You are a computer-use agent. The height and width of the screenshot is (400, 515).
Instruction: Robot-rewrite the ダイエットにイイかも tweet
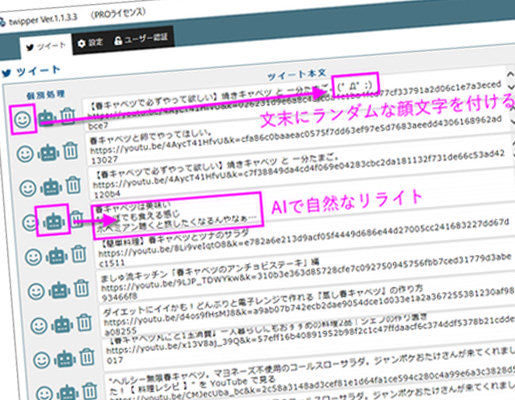(62, 324)
